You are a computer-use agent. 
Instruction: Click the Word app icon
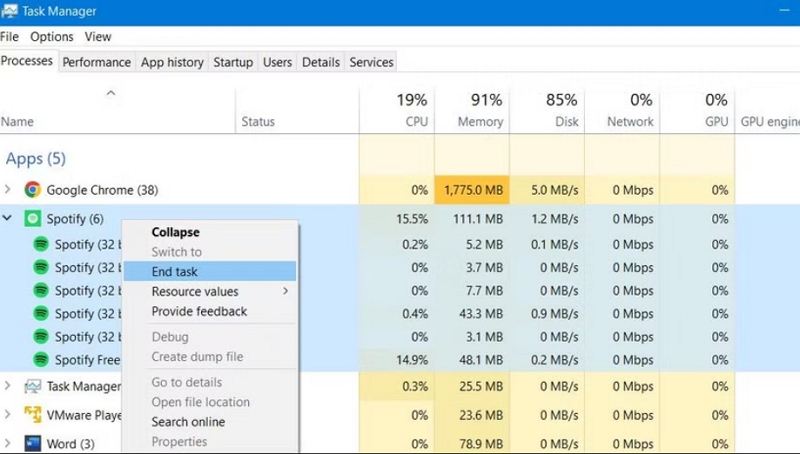33,443
